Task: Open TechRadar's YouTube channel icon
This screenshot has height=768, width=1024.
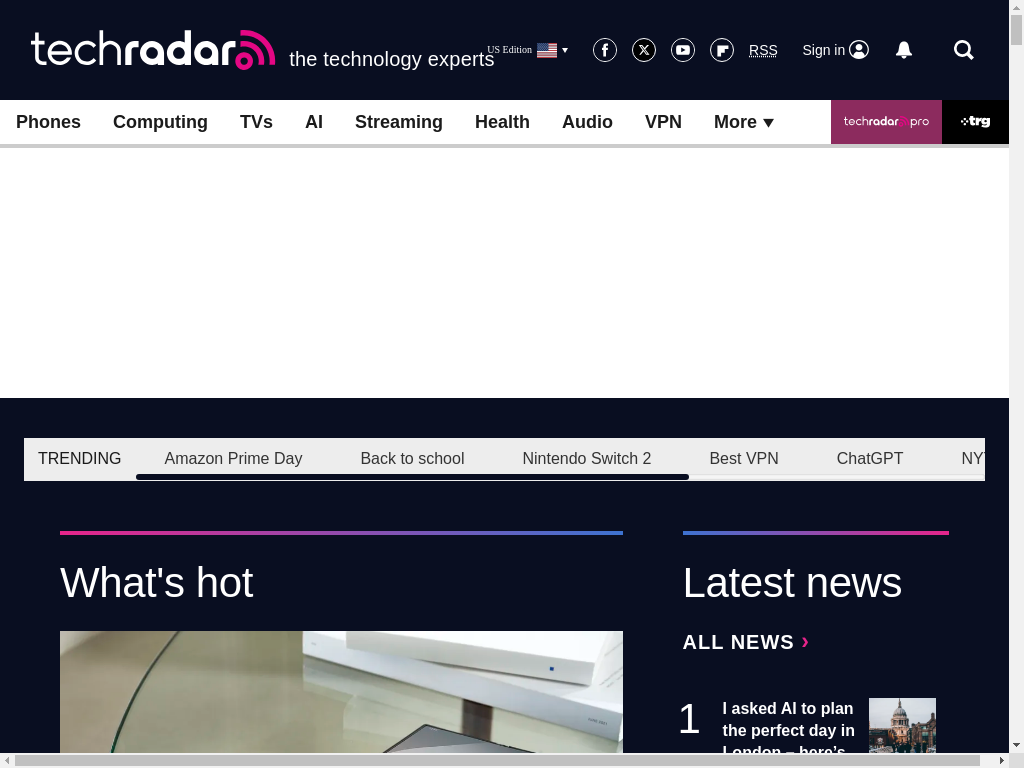Action: pyautogui.click(x=683, y=50)
